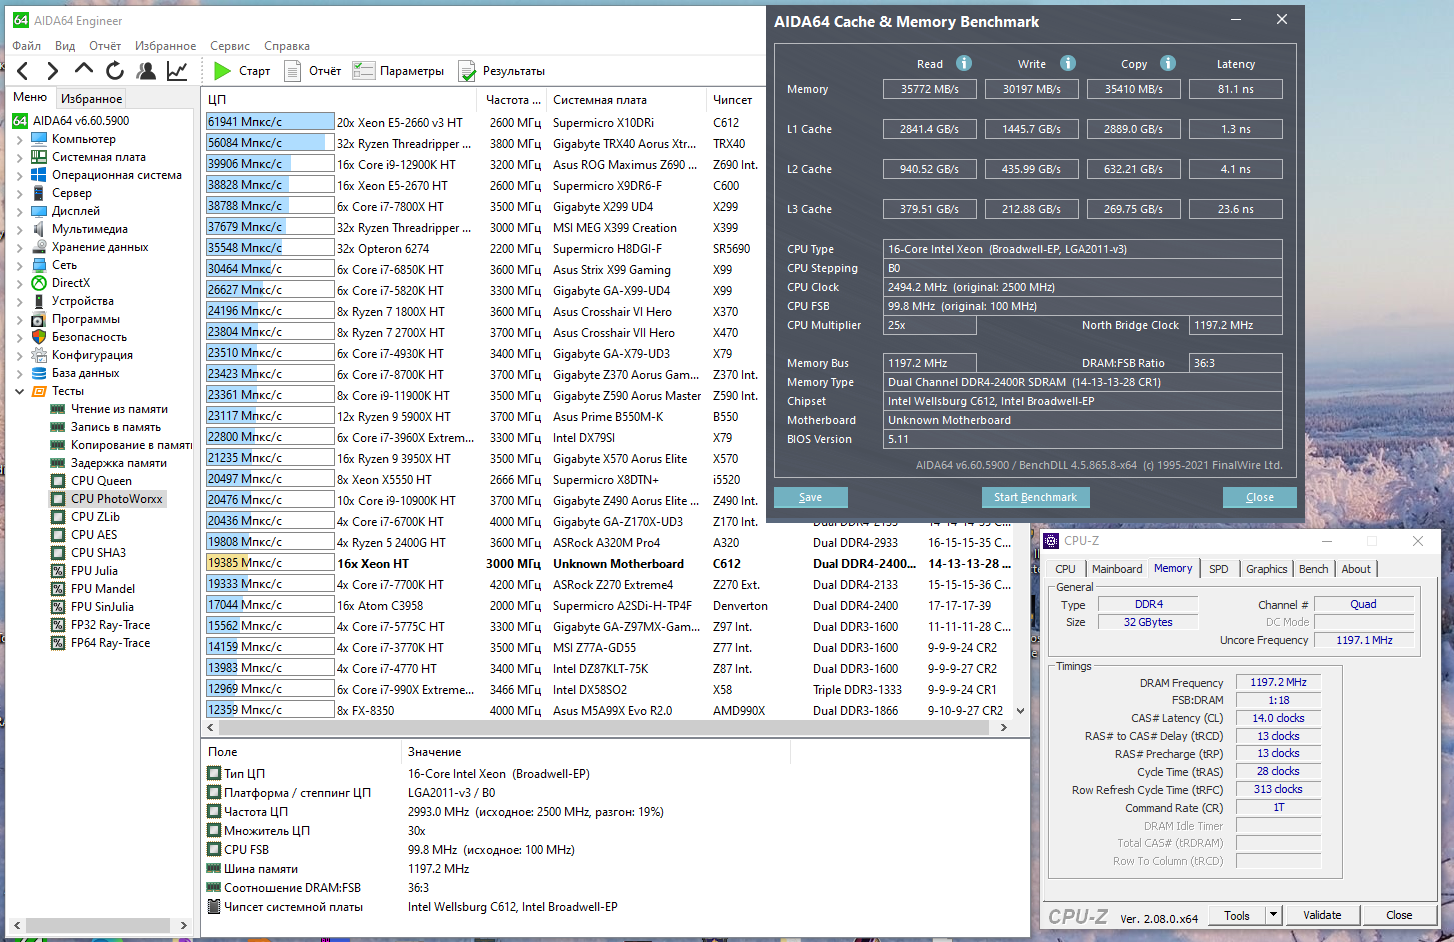Click the Memory Read 35772 MB/s field
Screen dimensions: 1454x942
pyautogui.click(x=929, y=89)
